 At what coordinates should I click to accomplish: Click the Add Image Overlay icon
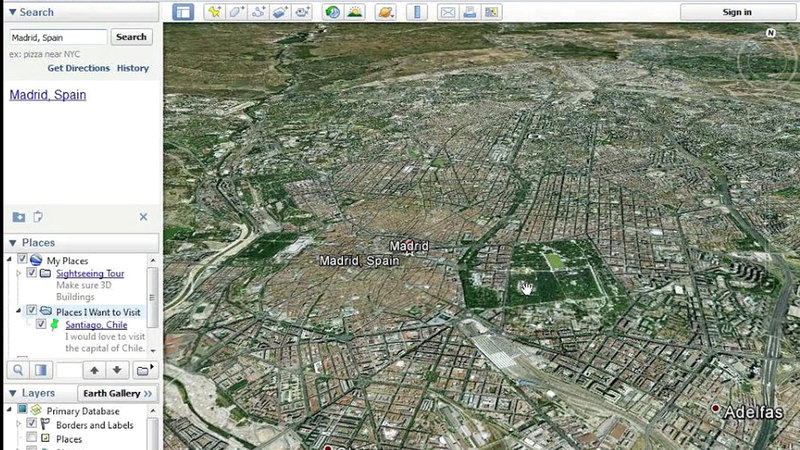pyautogui.click(x=281, y=12)
